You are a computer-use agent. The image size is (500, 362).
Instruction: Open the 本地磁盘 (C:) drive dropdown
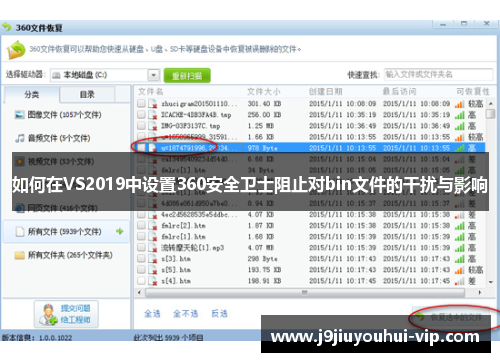[x=153, y=75]
